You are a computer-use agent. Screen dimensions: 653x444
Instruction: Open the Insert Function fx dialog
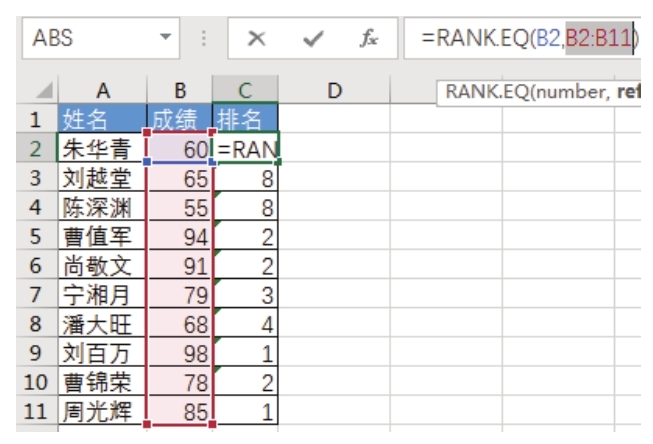point(368,39)
